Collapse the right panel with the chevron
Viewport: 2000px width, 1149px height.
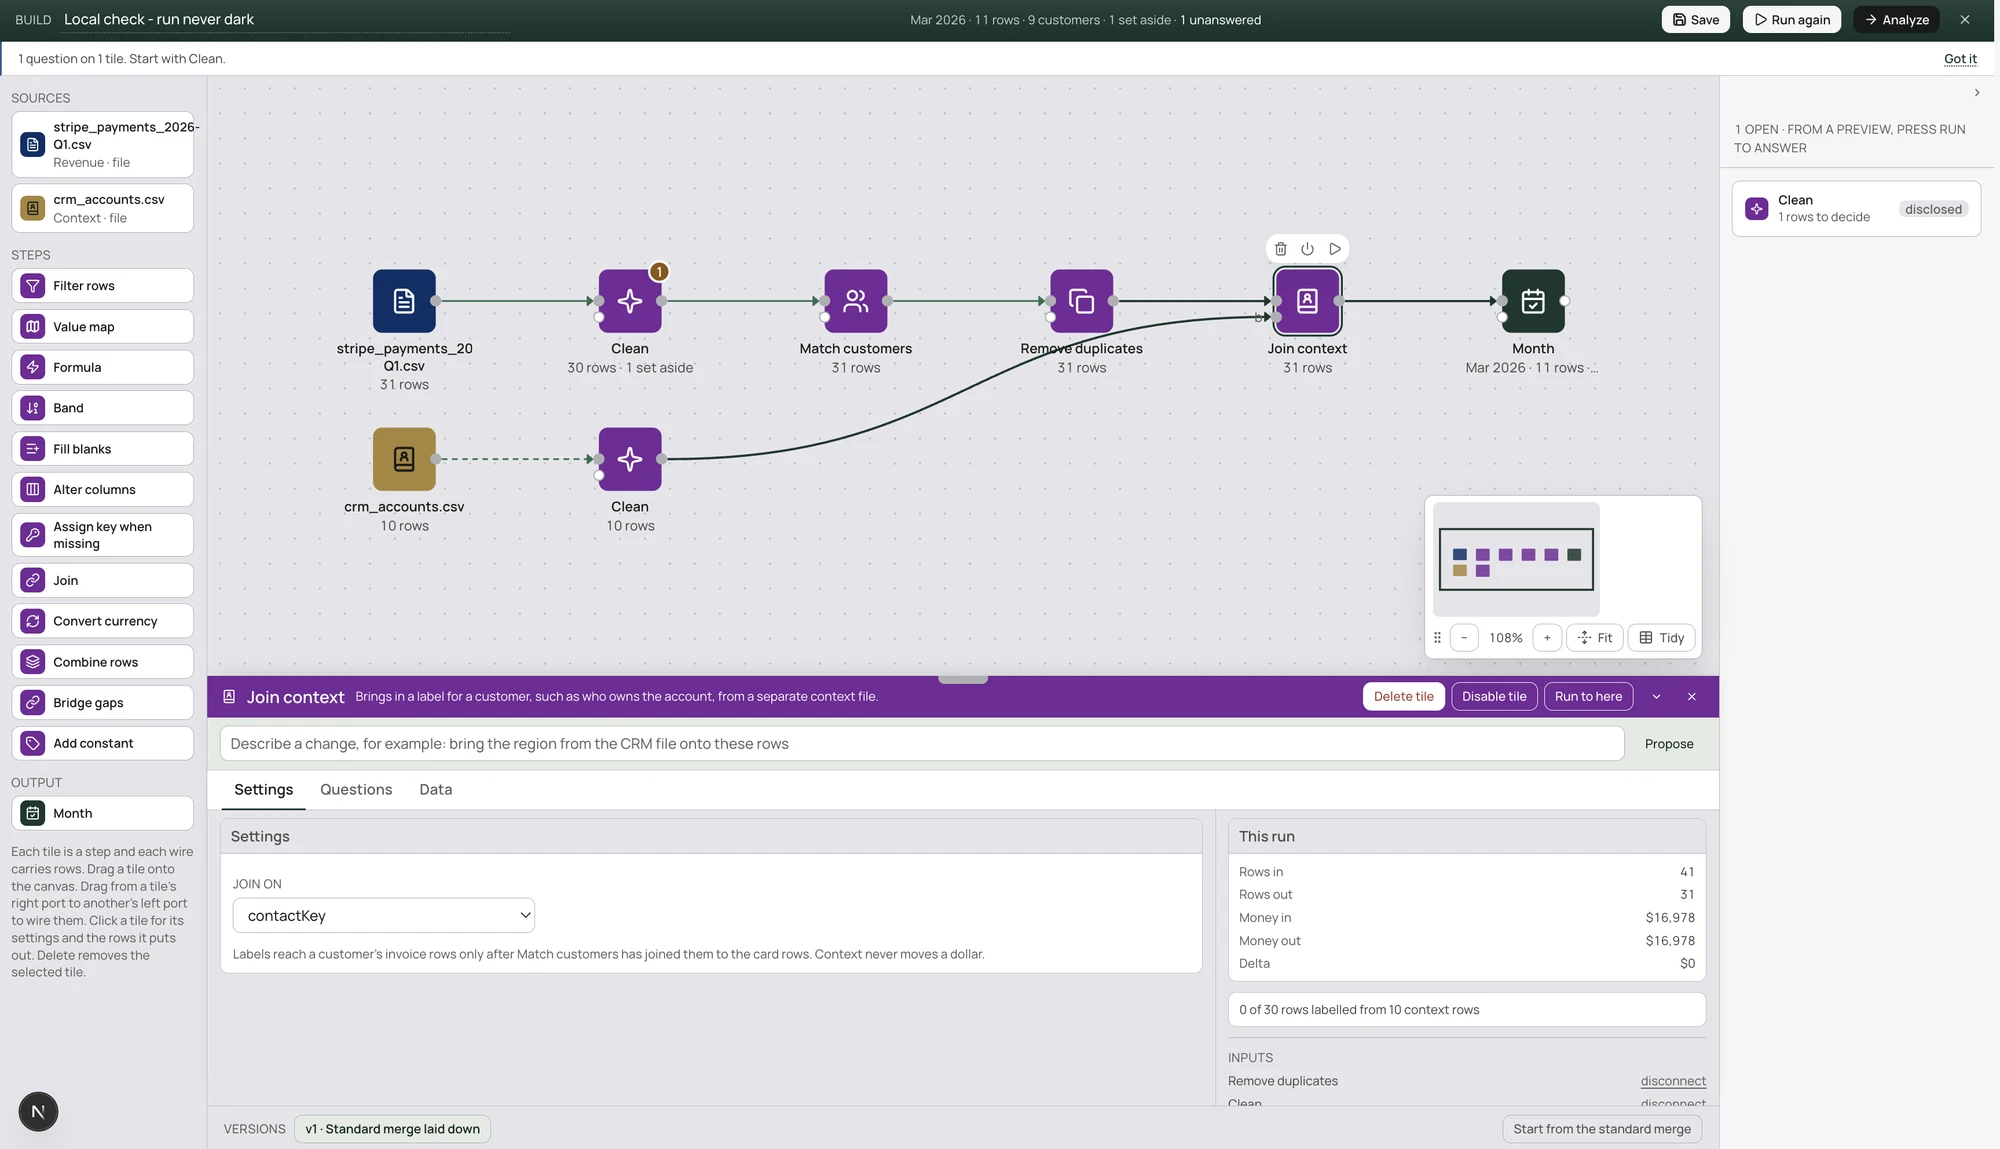1977,93
